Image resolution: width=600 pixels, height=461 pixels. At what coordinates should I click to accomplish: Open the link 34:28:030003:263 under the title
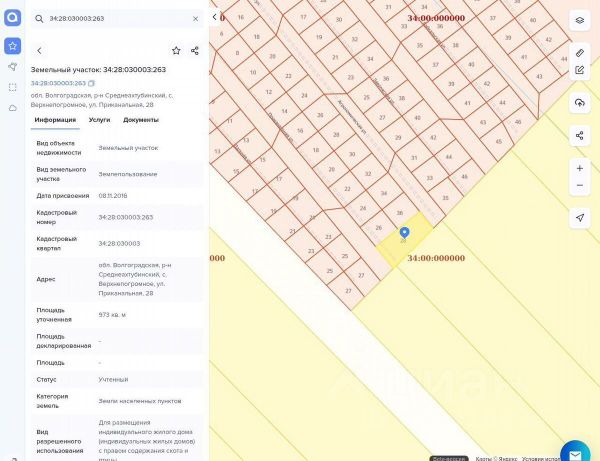(x=58, y=83)
